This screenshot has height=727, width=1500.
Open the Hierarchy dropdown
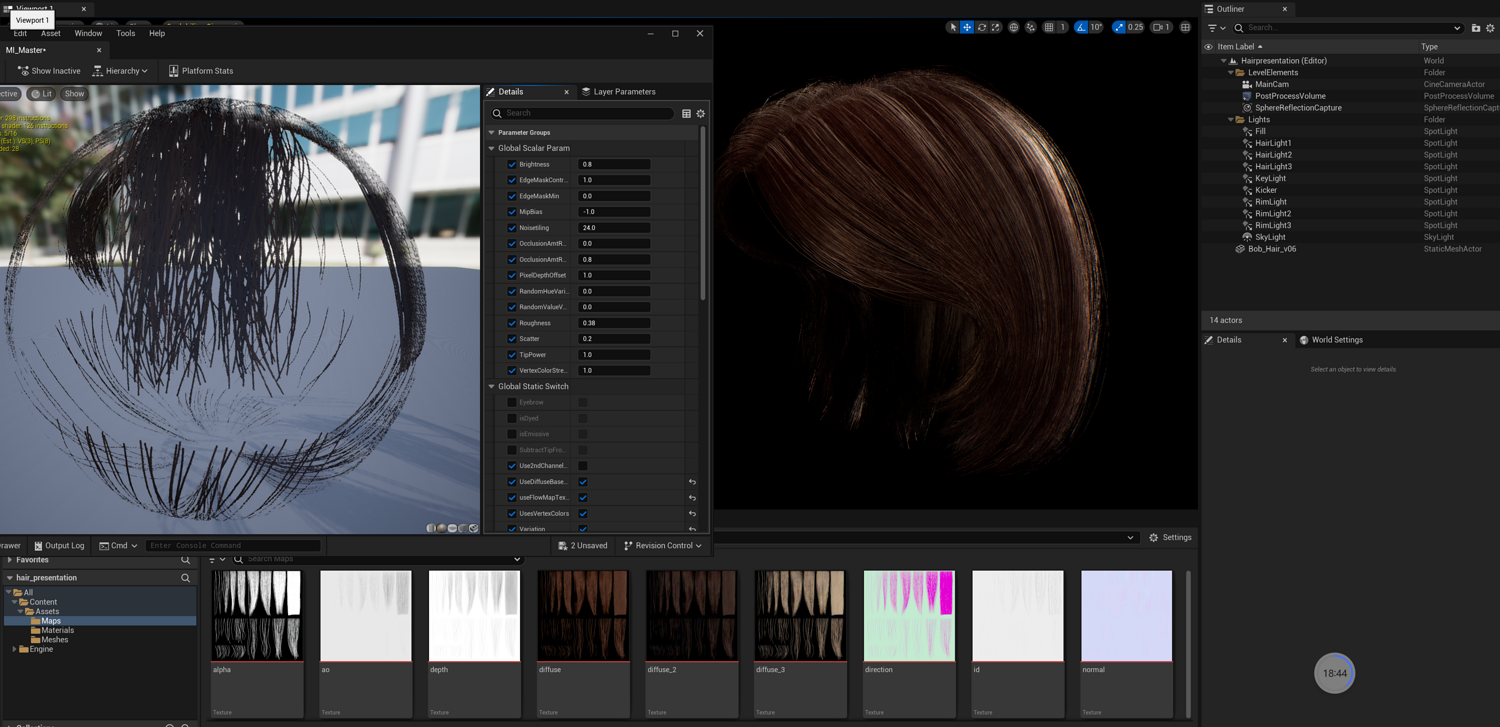[120, 71]
